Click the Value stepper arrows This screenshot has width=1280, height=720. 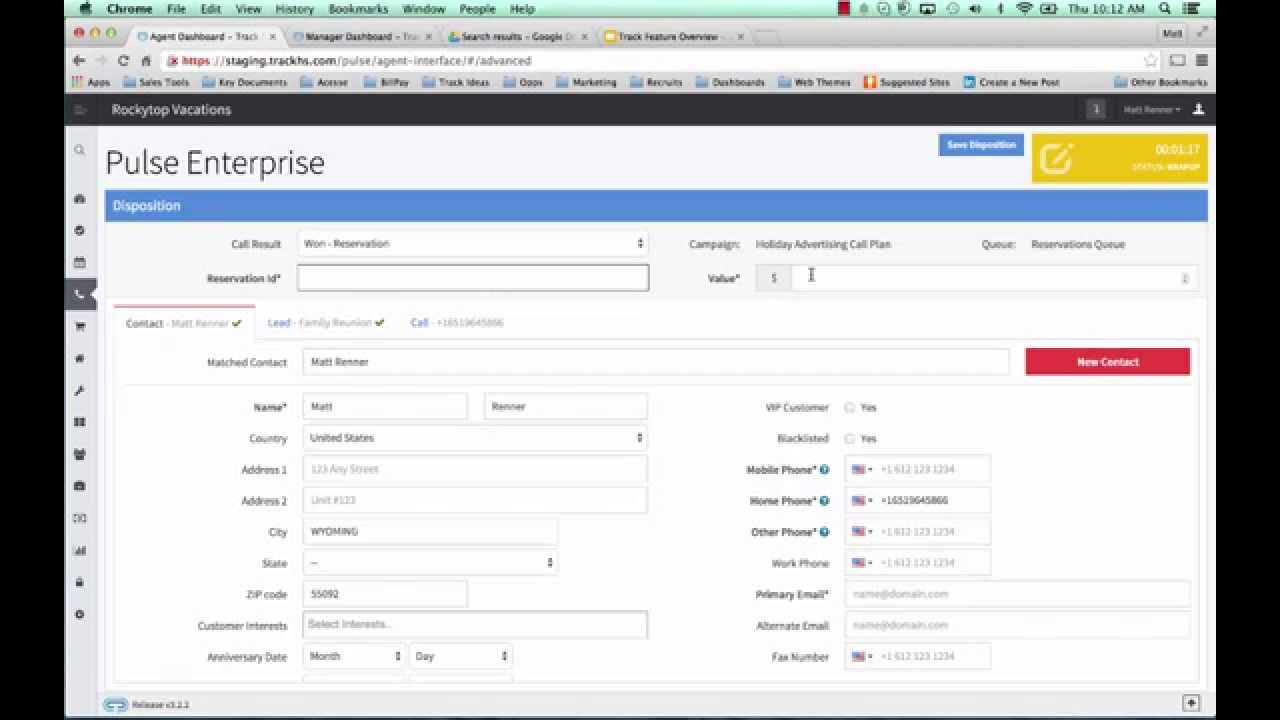coord(1185,279)
